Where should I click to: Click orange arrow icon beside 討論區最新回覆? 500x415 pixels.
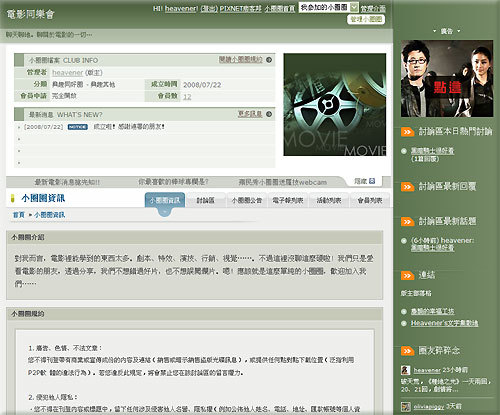click(407, 187)
